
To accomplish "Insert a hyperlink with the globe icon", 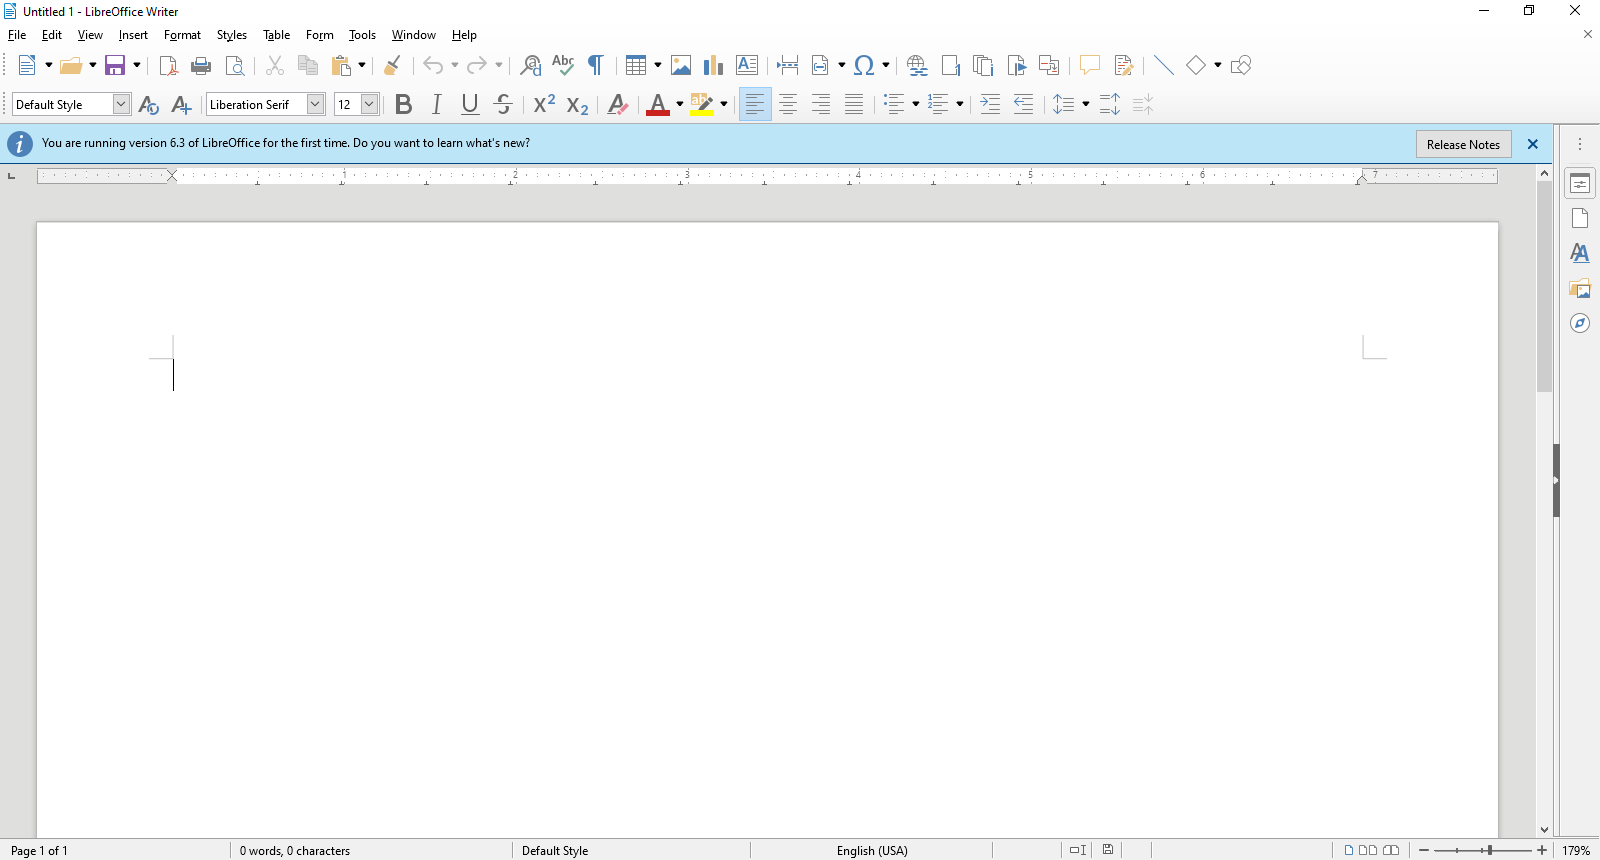I will [917, 66].
